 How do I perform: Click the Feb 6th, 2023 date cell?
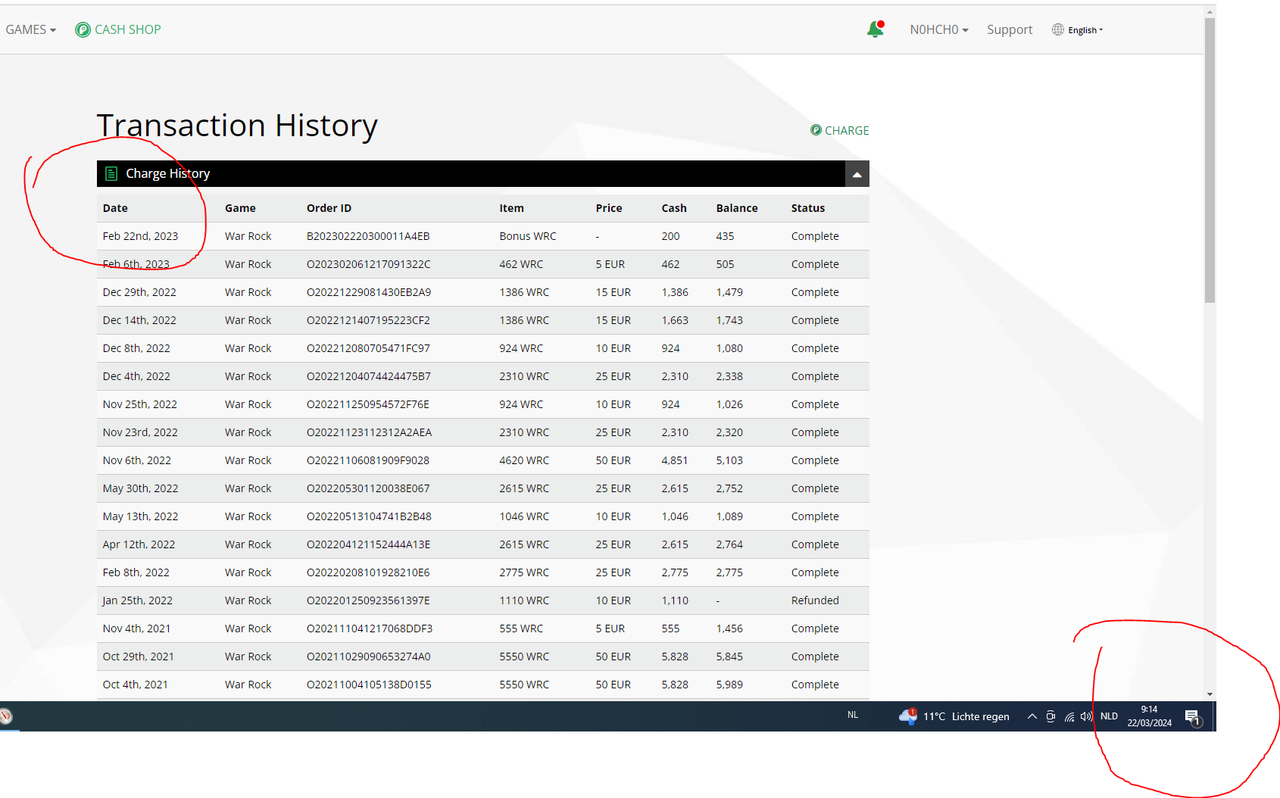[x=136, y=264]
